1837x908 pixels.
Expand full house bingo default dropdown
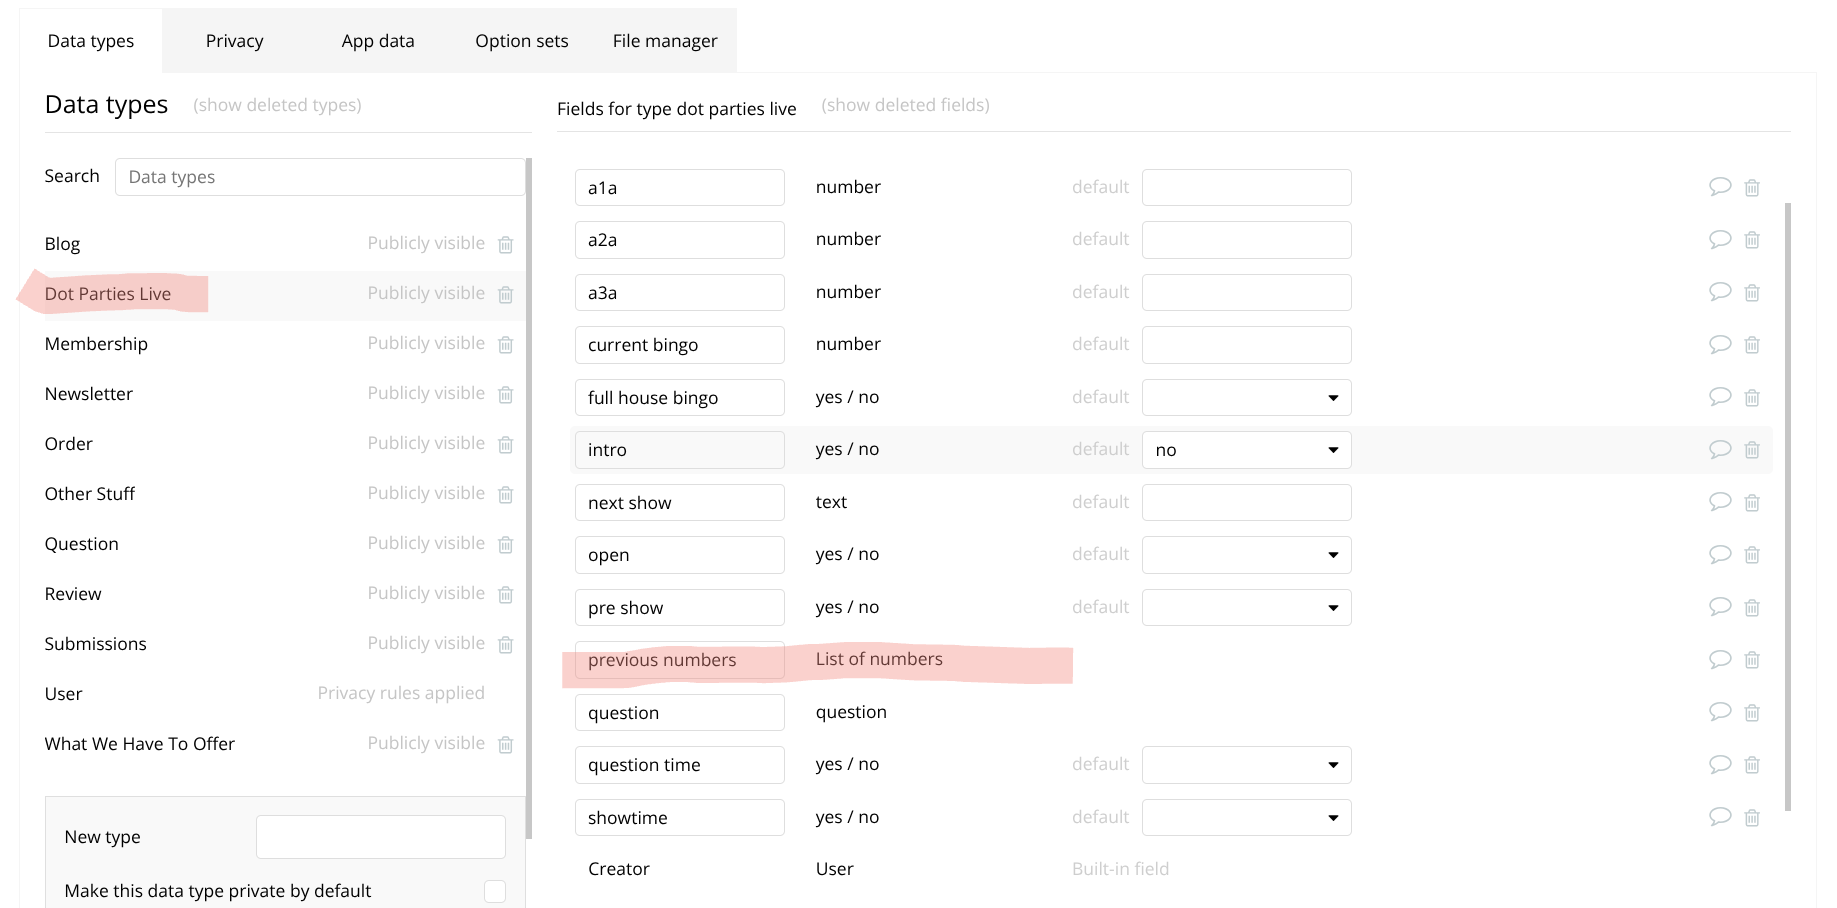point(1246,397)
